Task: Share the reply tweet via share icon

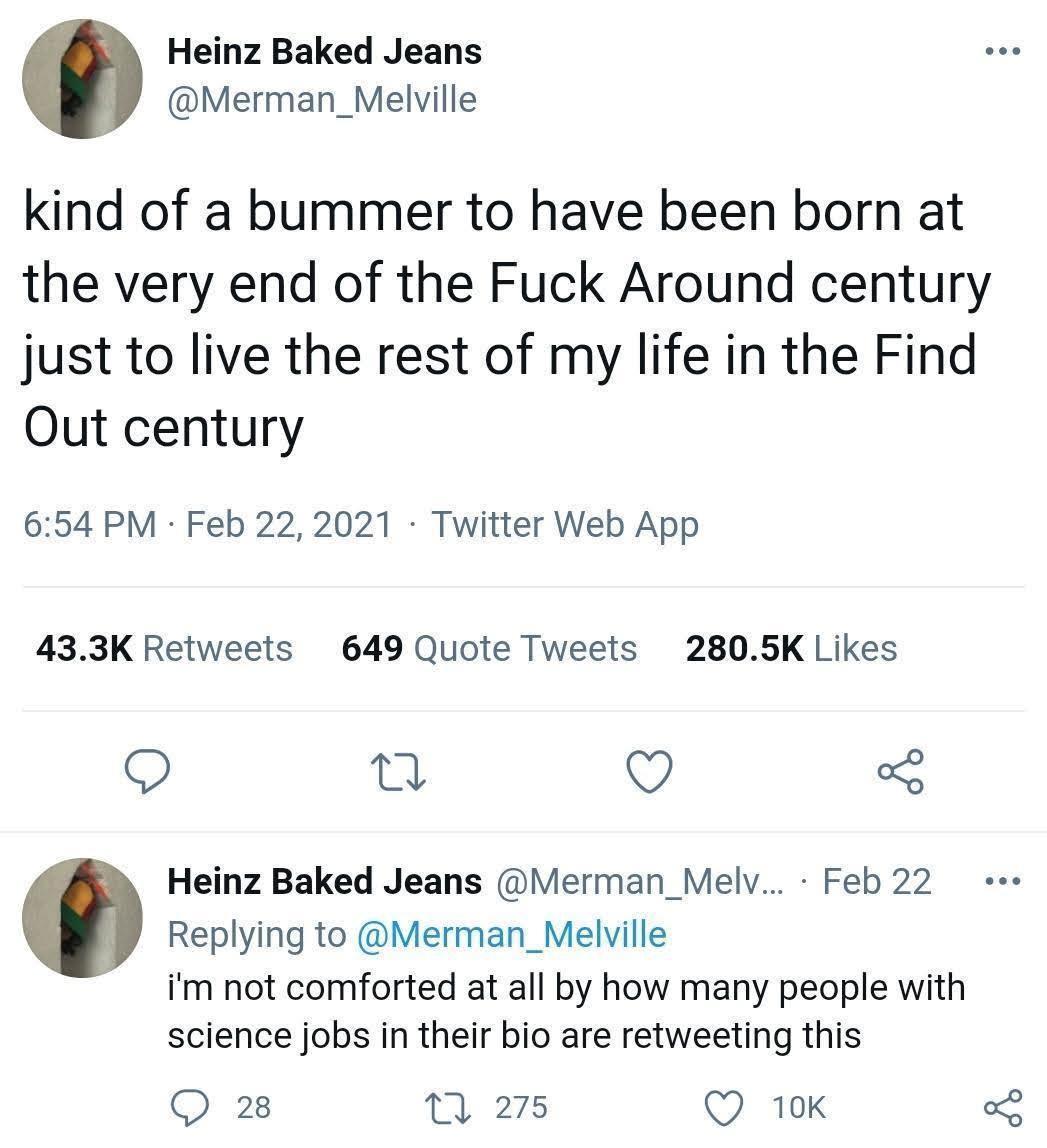Action: pos(1001,1106)
